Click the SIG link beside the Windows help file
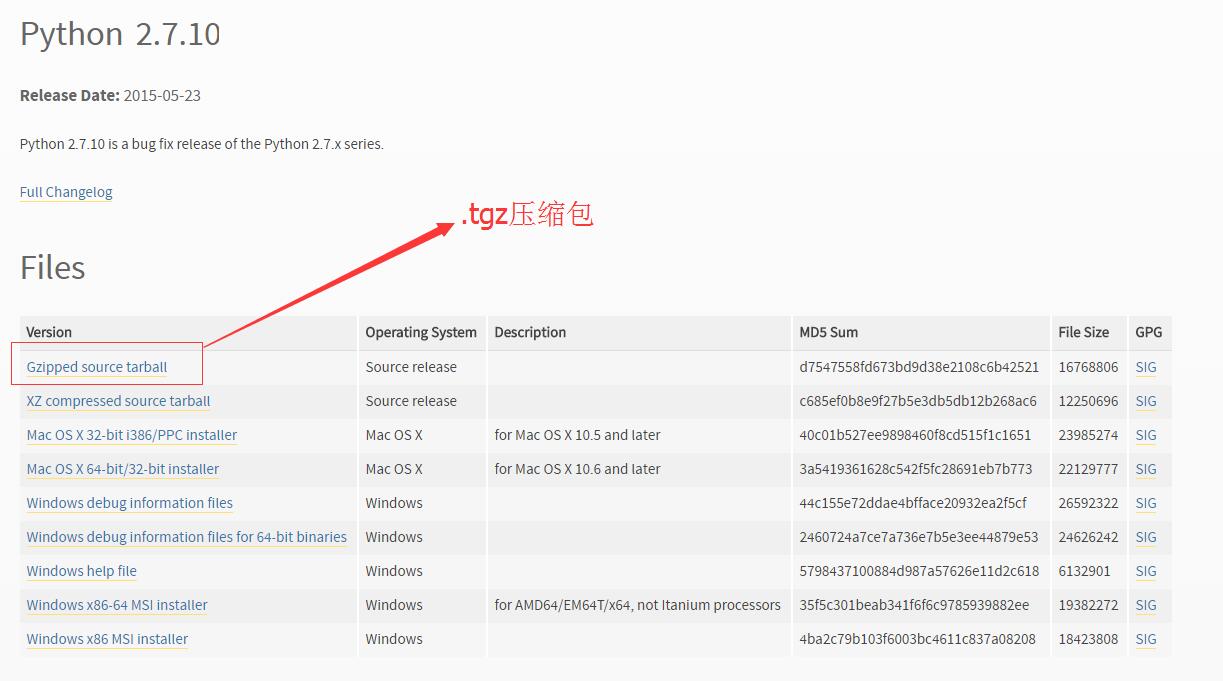The height and width of the screenshot is (681, 1223). coord(1145,571)
